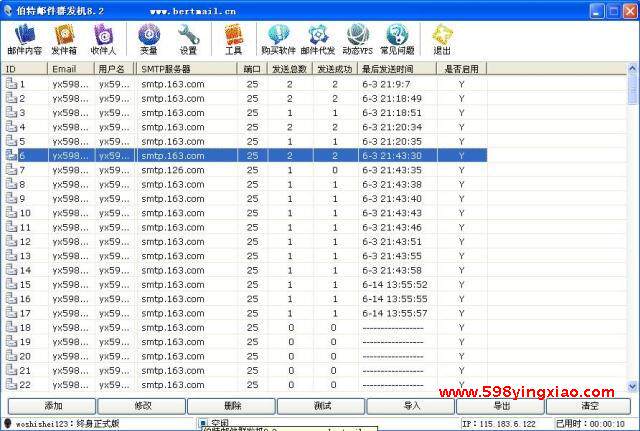Click the 邮件代发 mail delivery icon
The width and height of the screenshot is (640, 431).
click(318, 39)
